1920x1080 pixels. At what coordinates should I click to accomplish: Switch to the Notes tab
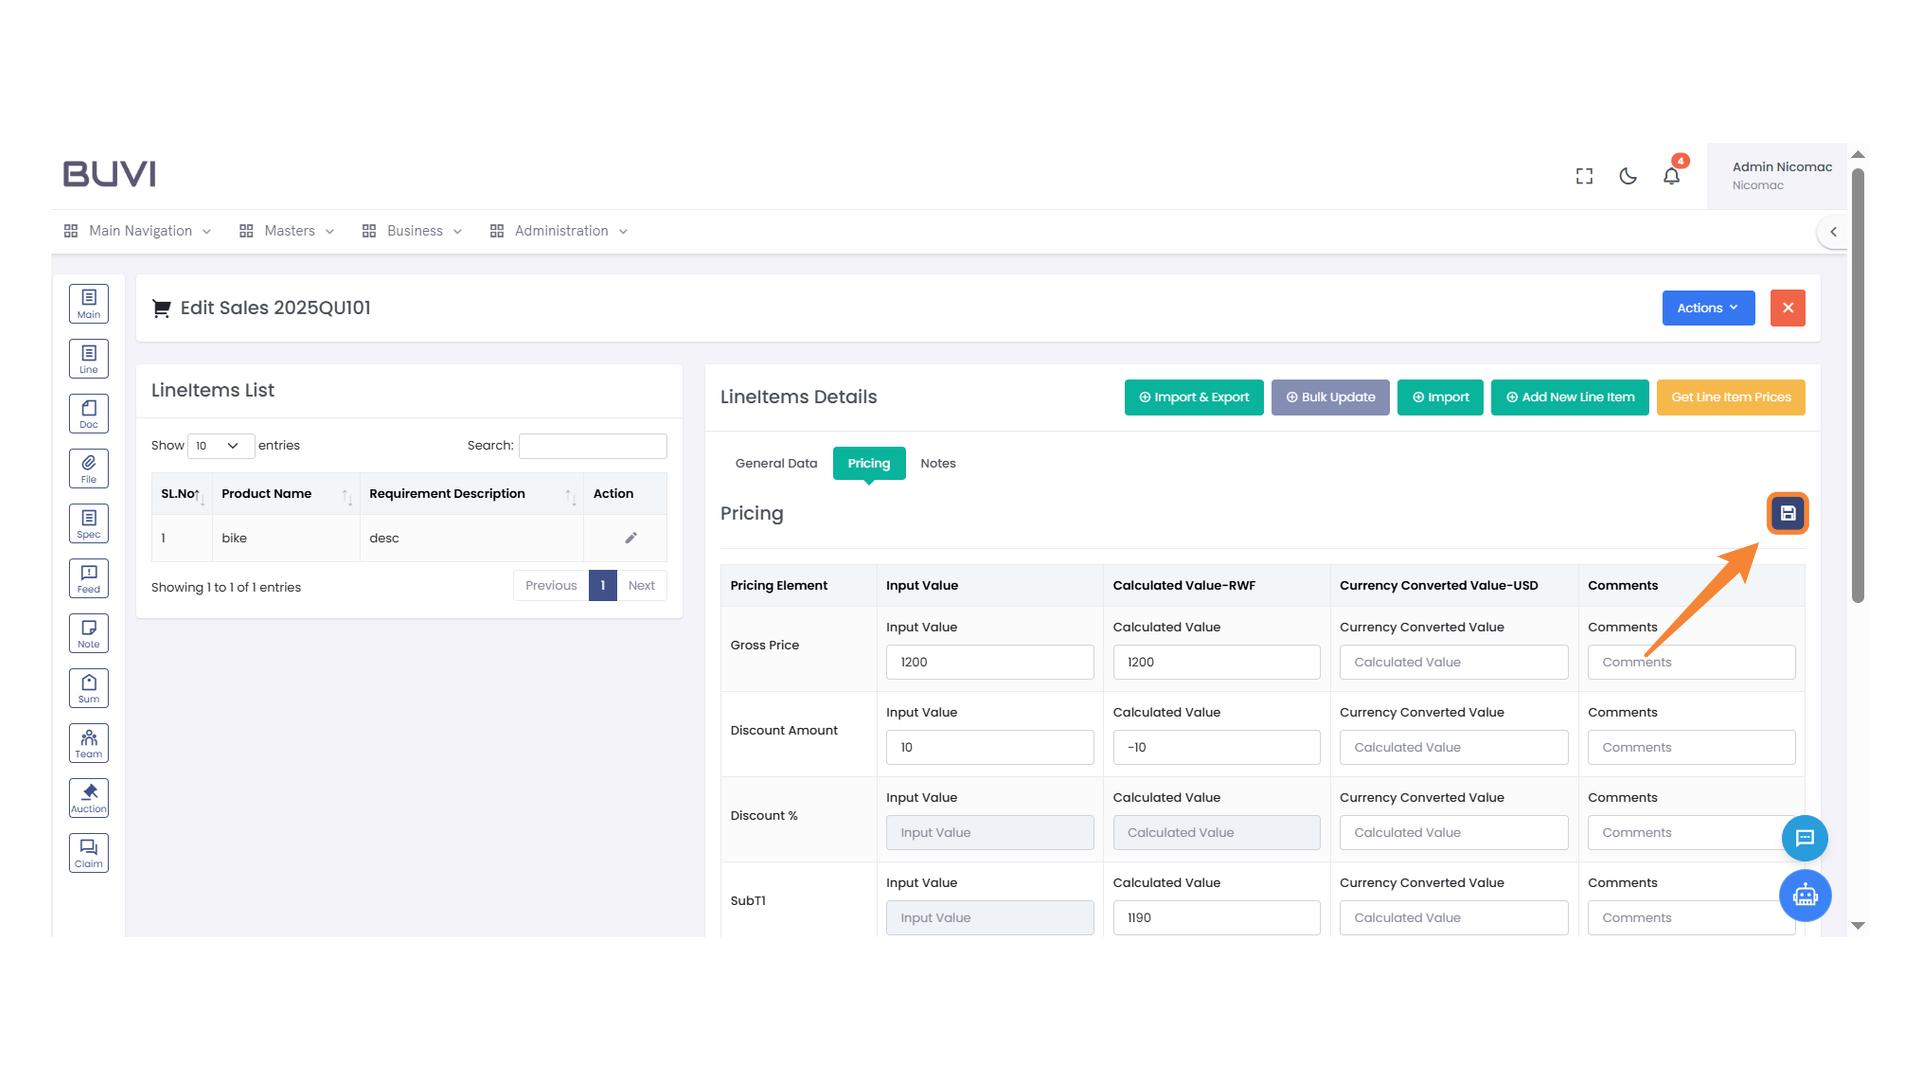tap(937, 464)
